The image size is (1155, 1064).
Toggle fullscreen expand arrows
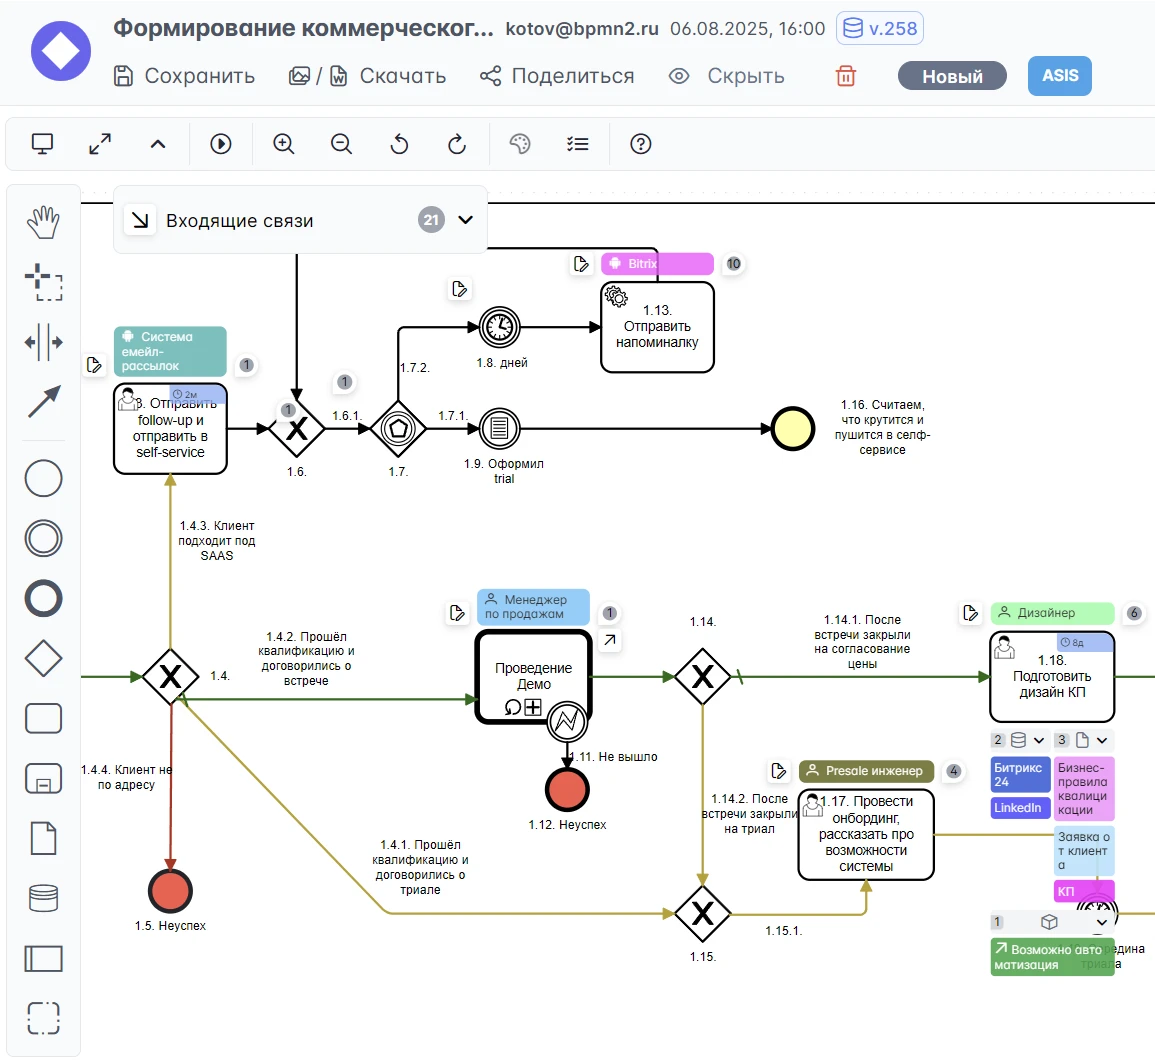100,144
